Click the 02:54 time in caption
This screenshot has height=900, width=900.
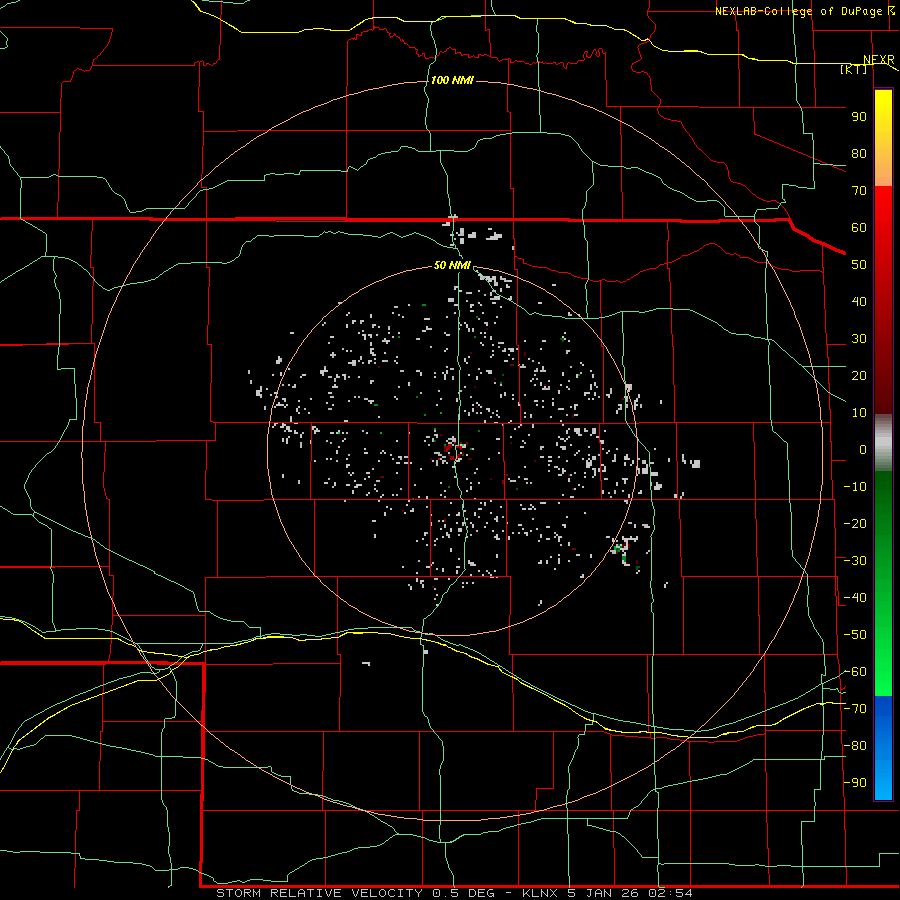[672, 893]
